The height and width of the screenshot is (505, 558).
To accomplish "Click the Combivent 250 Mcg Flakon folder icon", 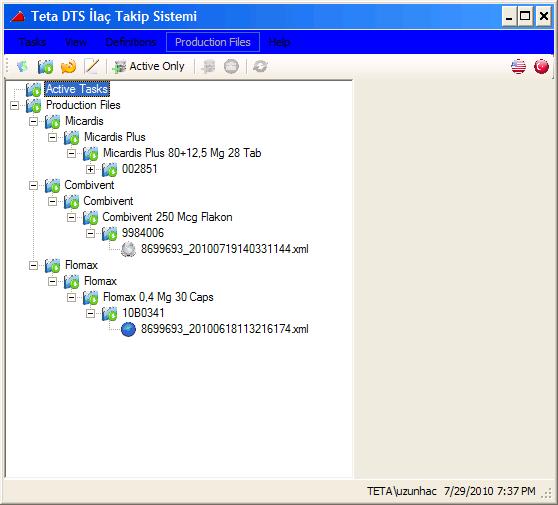I will 91,217.
